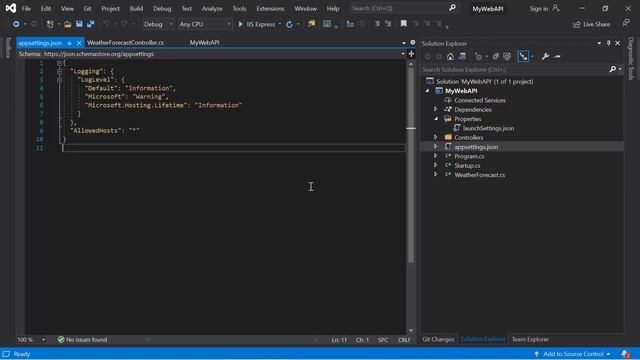
Task: Open the Any CPU platform dropdown
Action: (x=205, y=24)
